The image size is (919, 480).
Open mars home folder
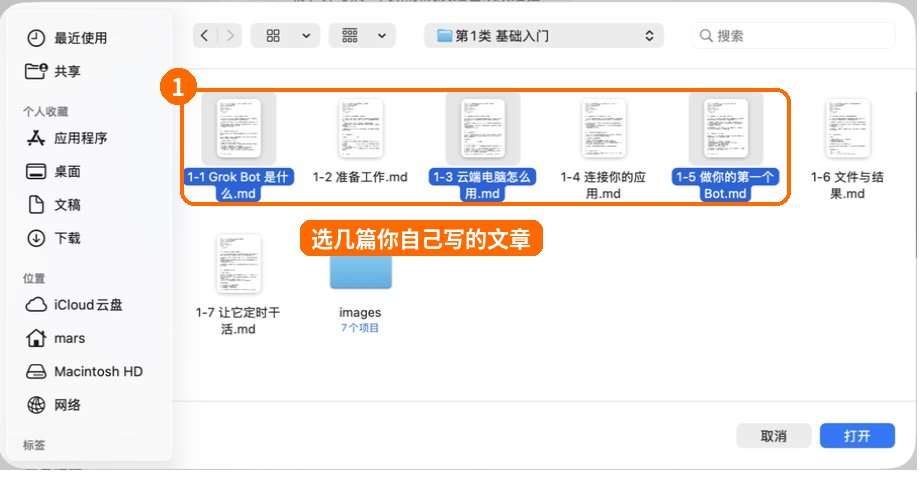(x=56, y=339)
